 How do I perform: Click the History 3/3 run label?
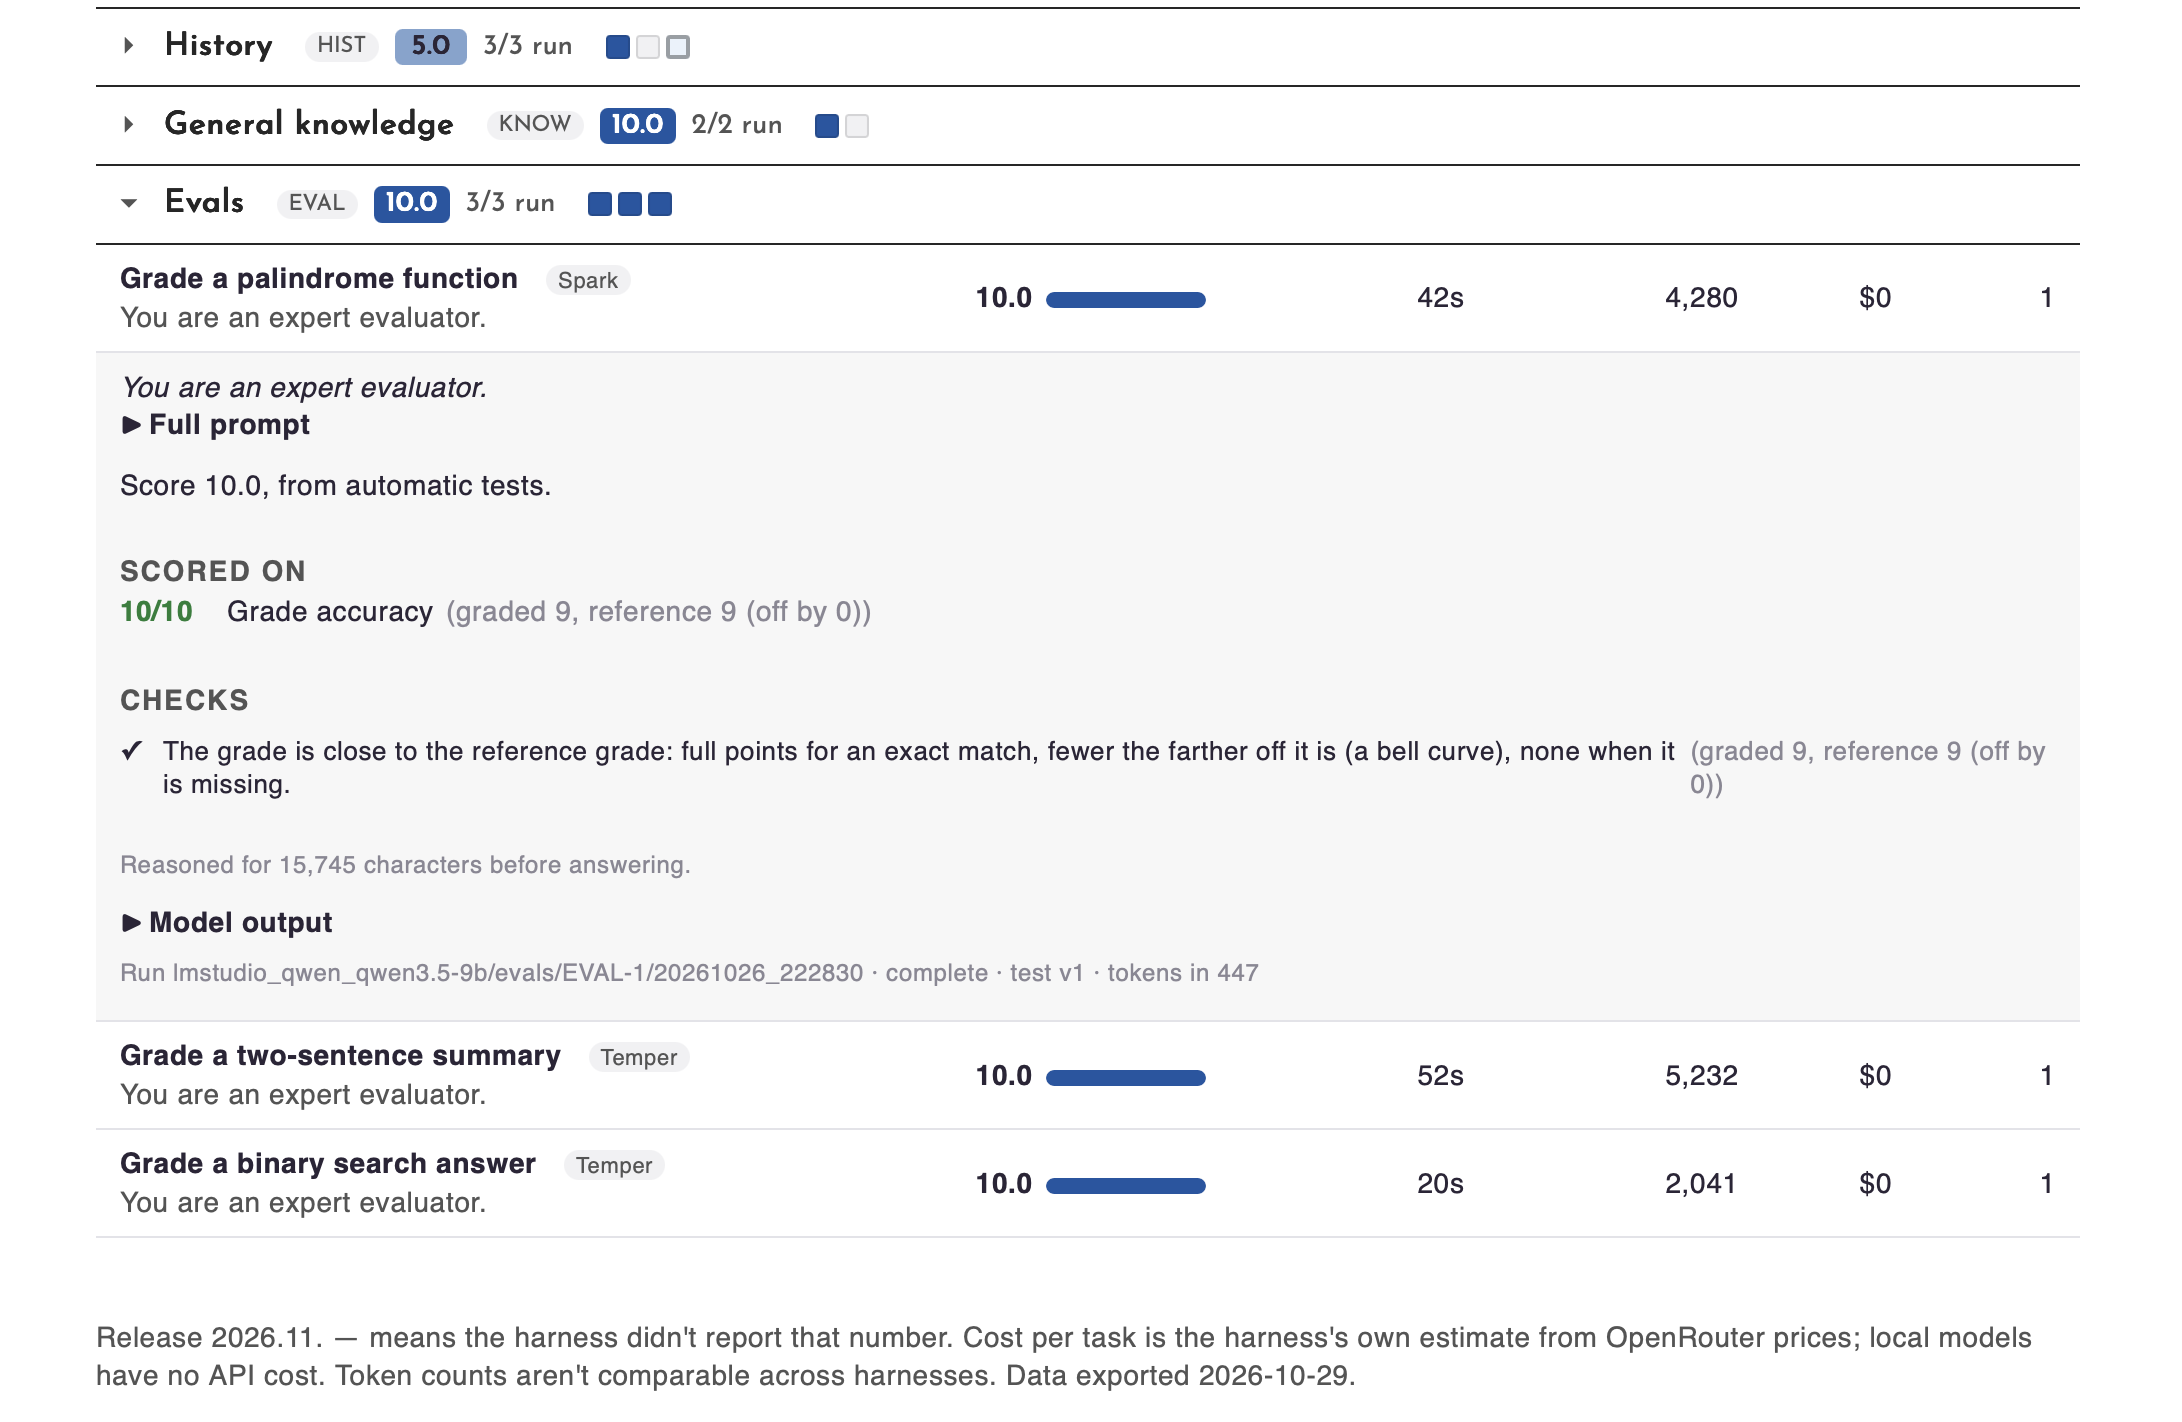pos(528,46)
